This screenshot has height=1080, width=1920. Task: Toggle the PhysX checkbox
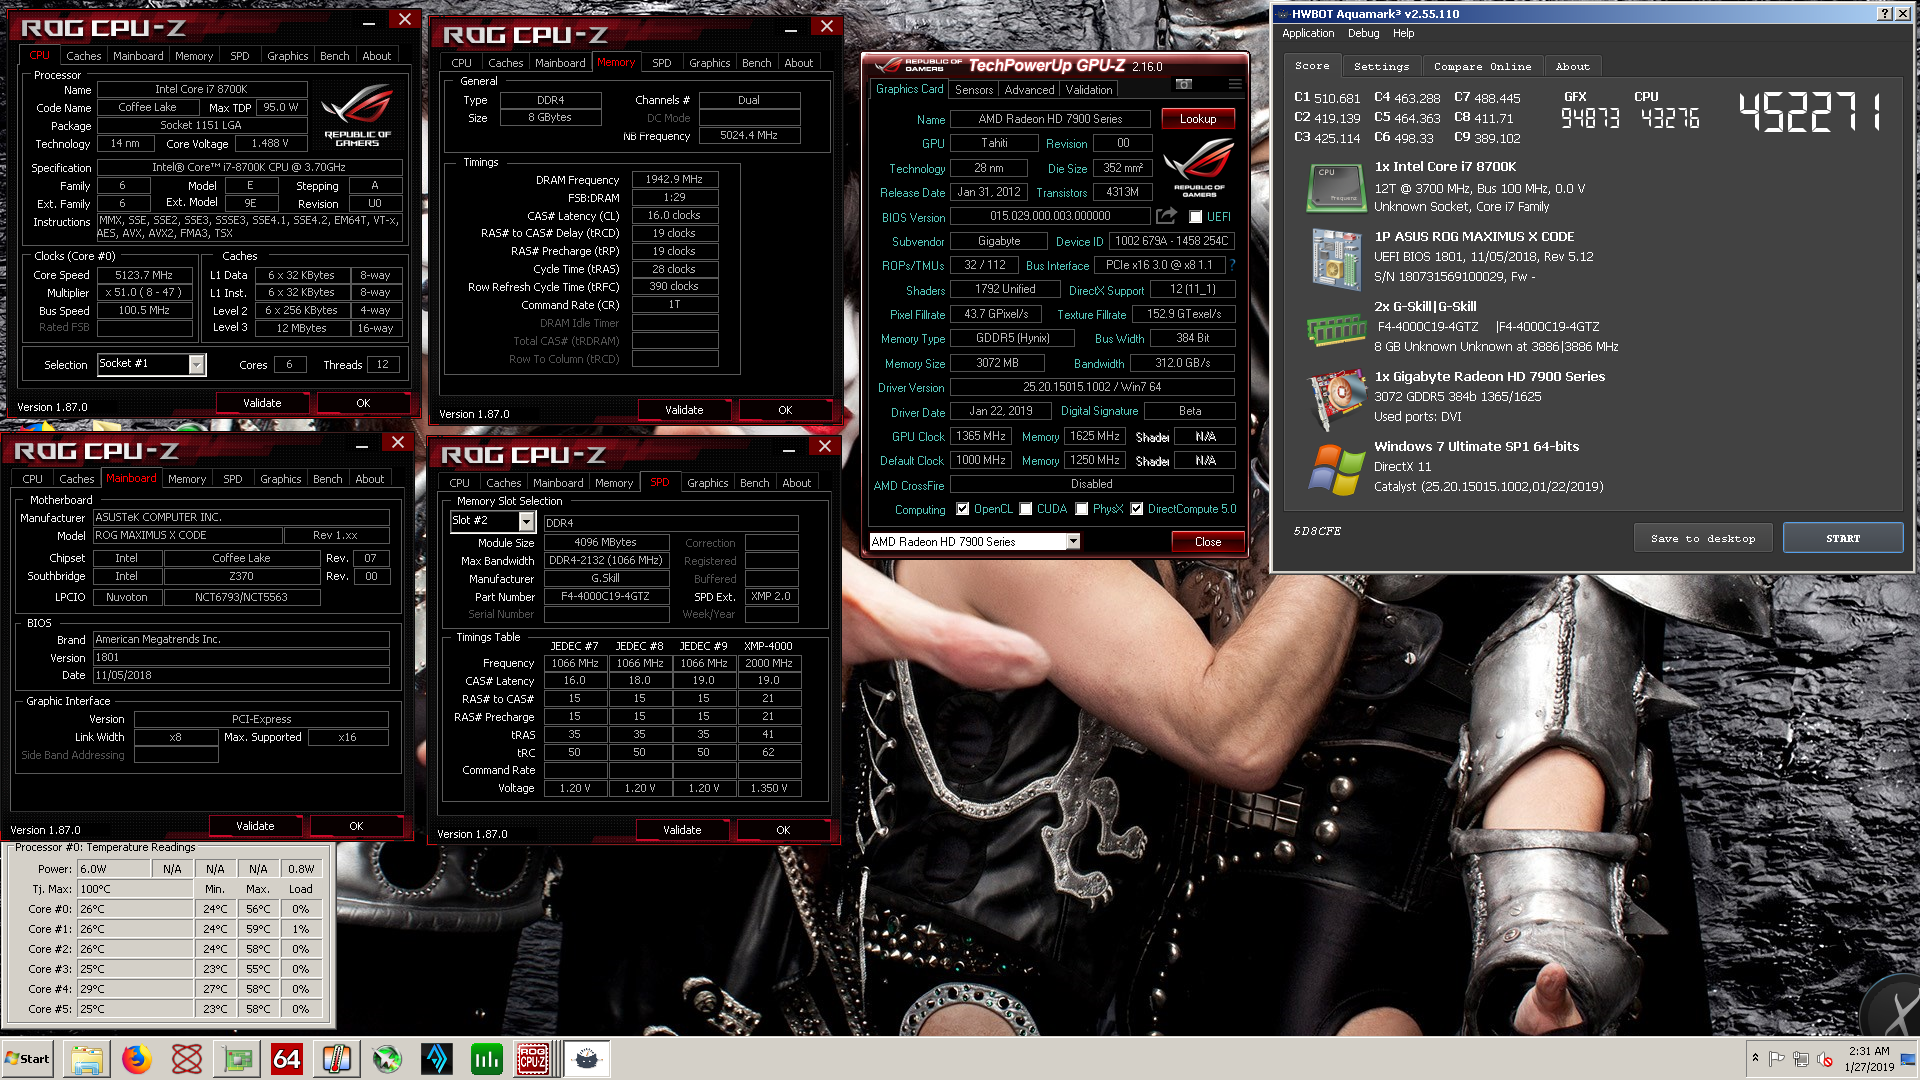tap(1081, 509)
